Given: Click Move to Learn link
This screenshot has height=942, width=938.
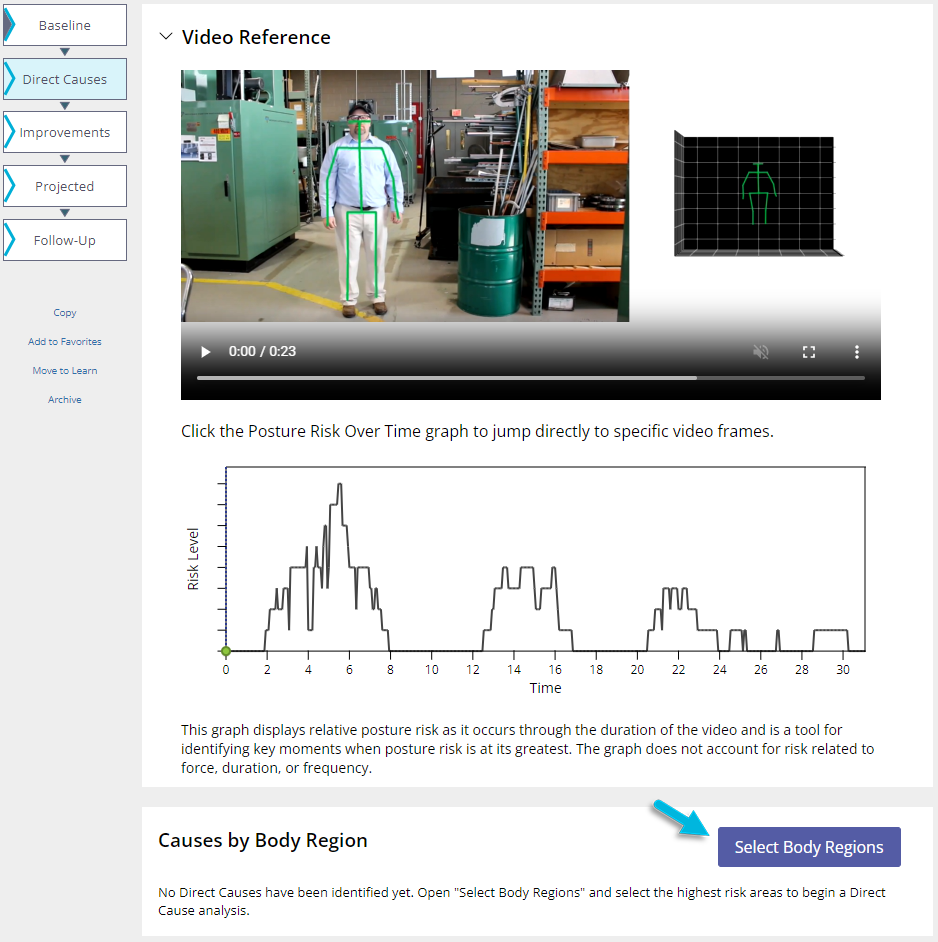Looking at the screenshot, I should click(65, 371).
